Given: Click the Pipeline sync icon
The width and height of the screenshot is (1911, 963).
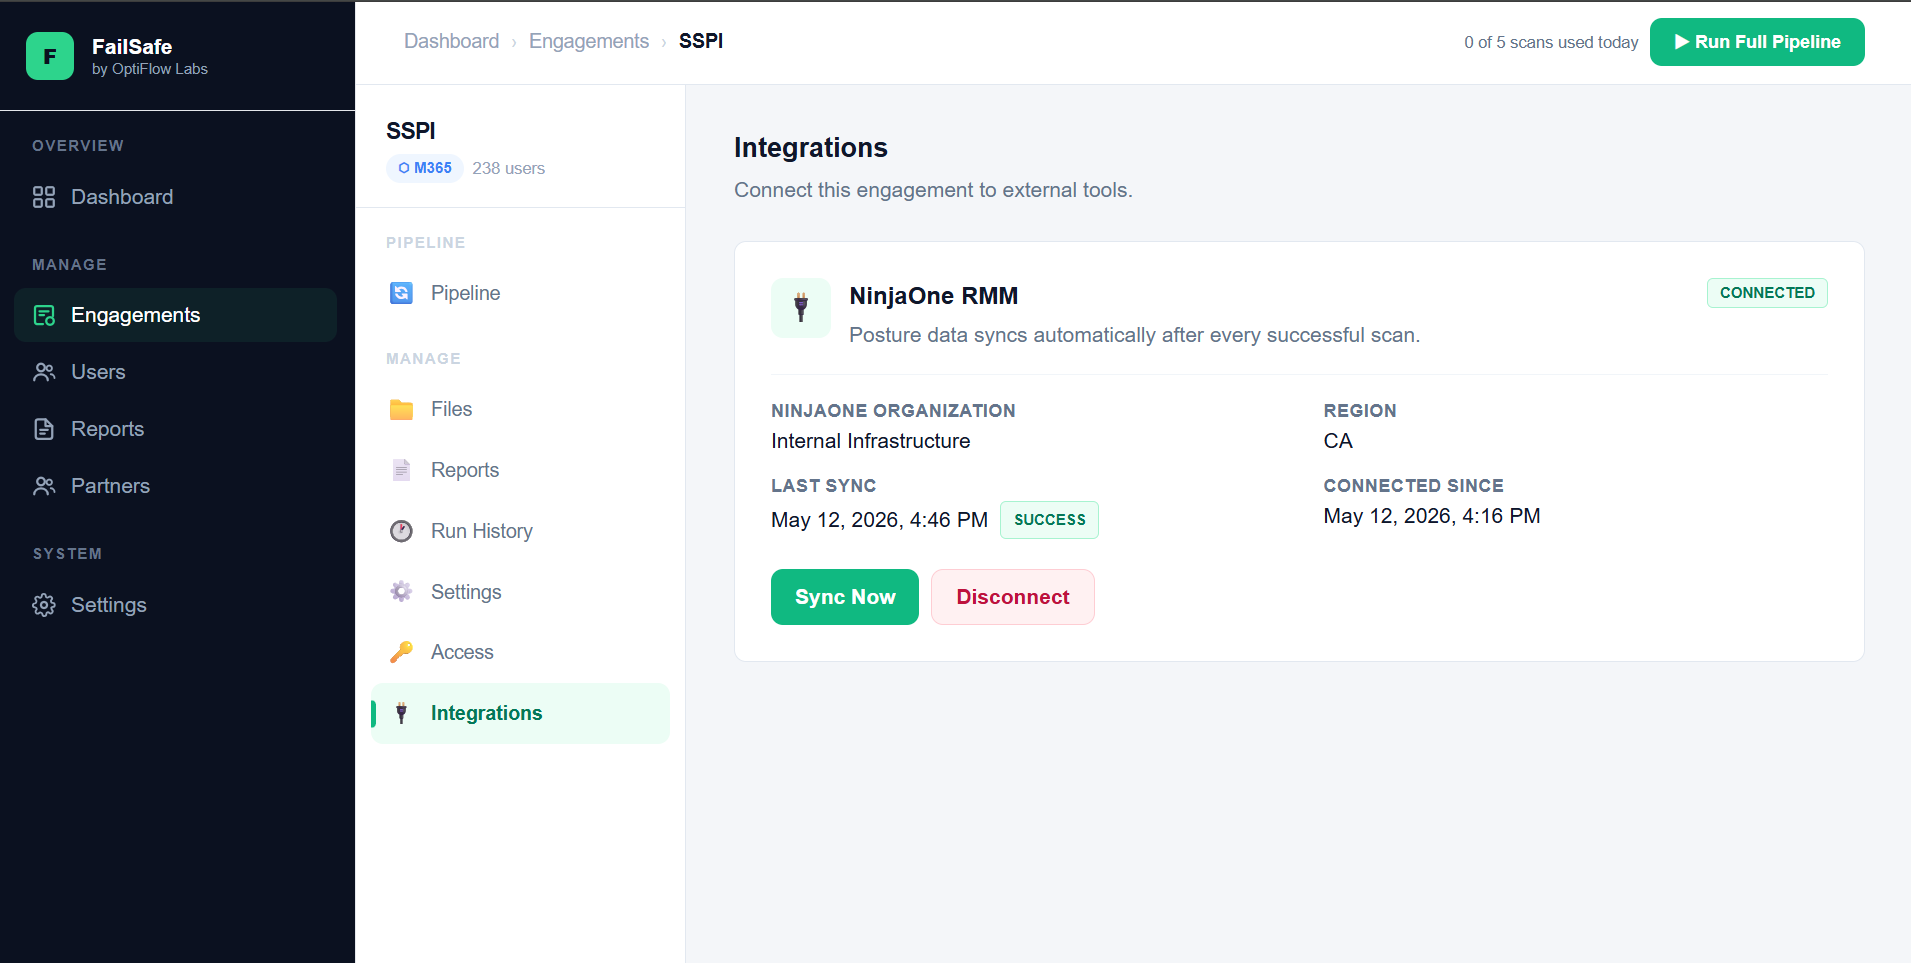Looking at the screenshot, I should tap(401, 293).
